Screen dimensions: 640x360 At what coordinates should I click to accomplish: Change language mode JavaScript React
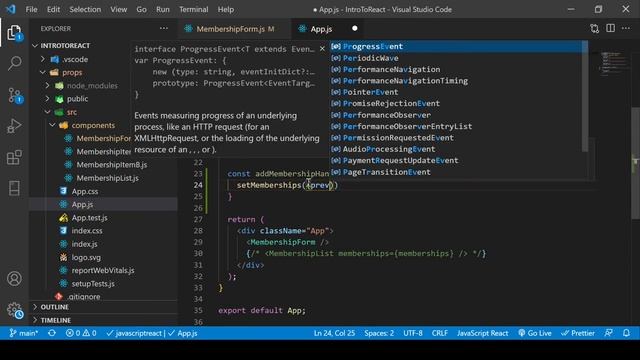coord(482,333)
